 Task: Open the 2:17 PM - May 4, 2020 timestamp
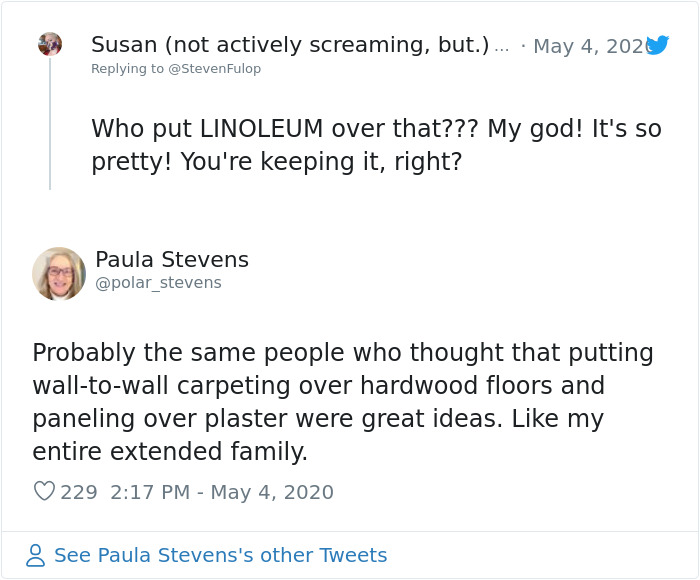pyautogui.click(x=222, y=492)
